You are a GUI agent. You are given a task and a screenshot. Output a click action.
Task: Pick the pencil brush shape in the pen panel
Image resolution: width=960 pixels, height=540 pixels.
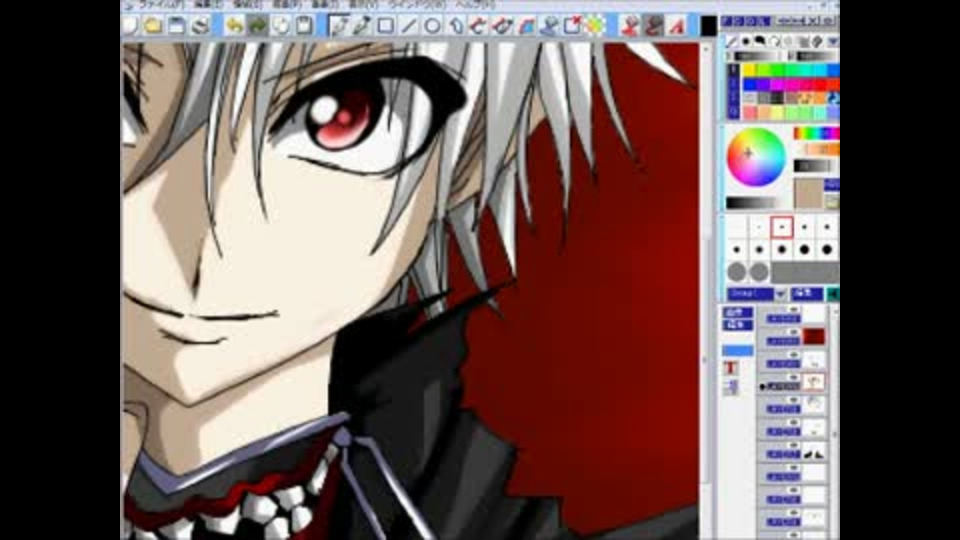click(x=732, y=42)
